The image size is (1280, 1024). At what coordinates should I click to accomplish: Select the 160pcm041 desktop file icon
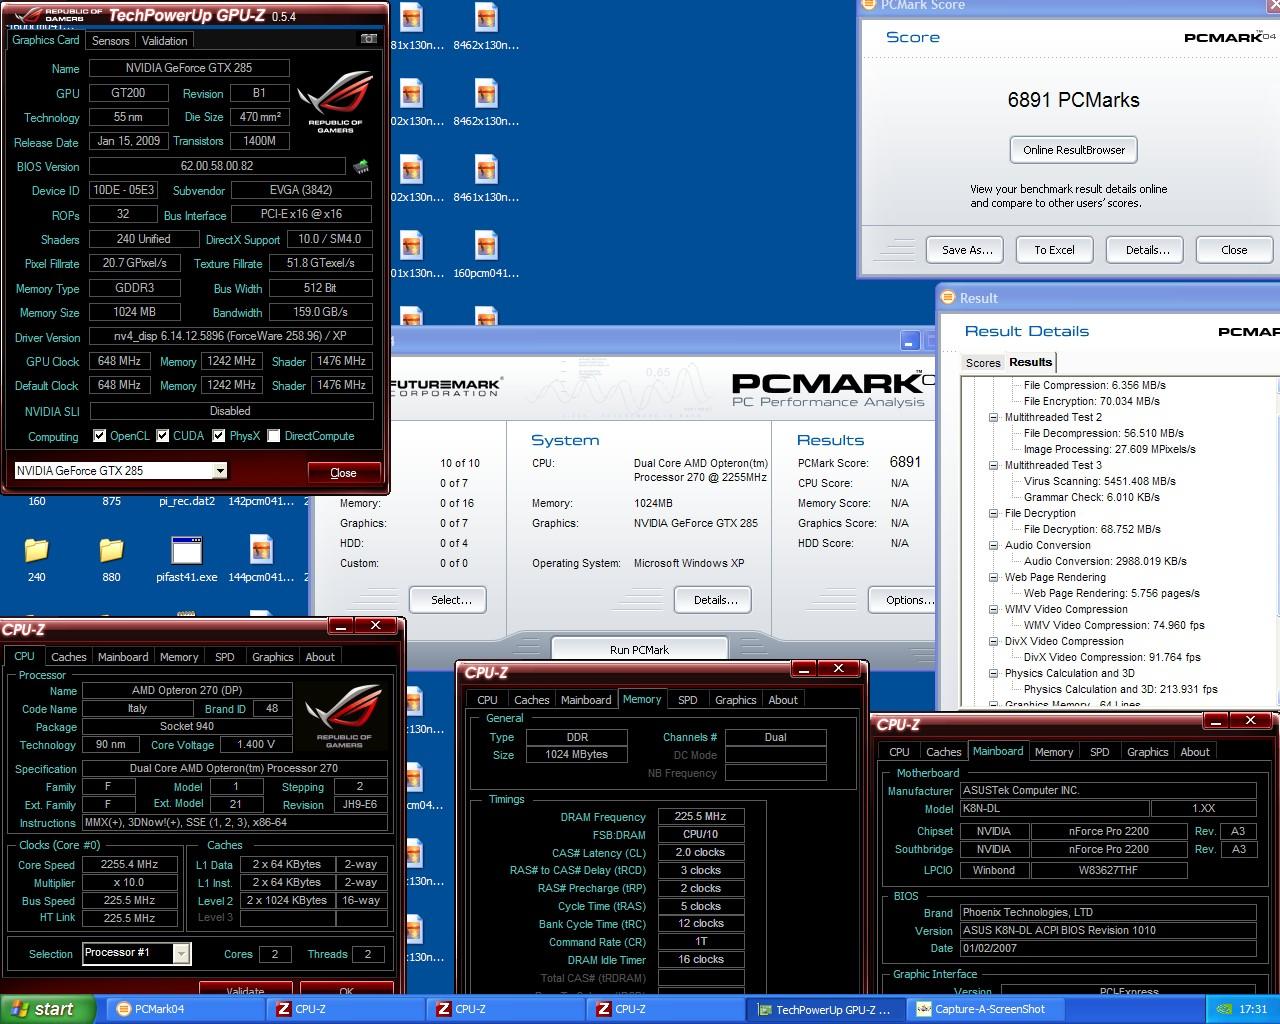pyautogui.click(x=487, y=253)
